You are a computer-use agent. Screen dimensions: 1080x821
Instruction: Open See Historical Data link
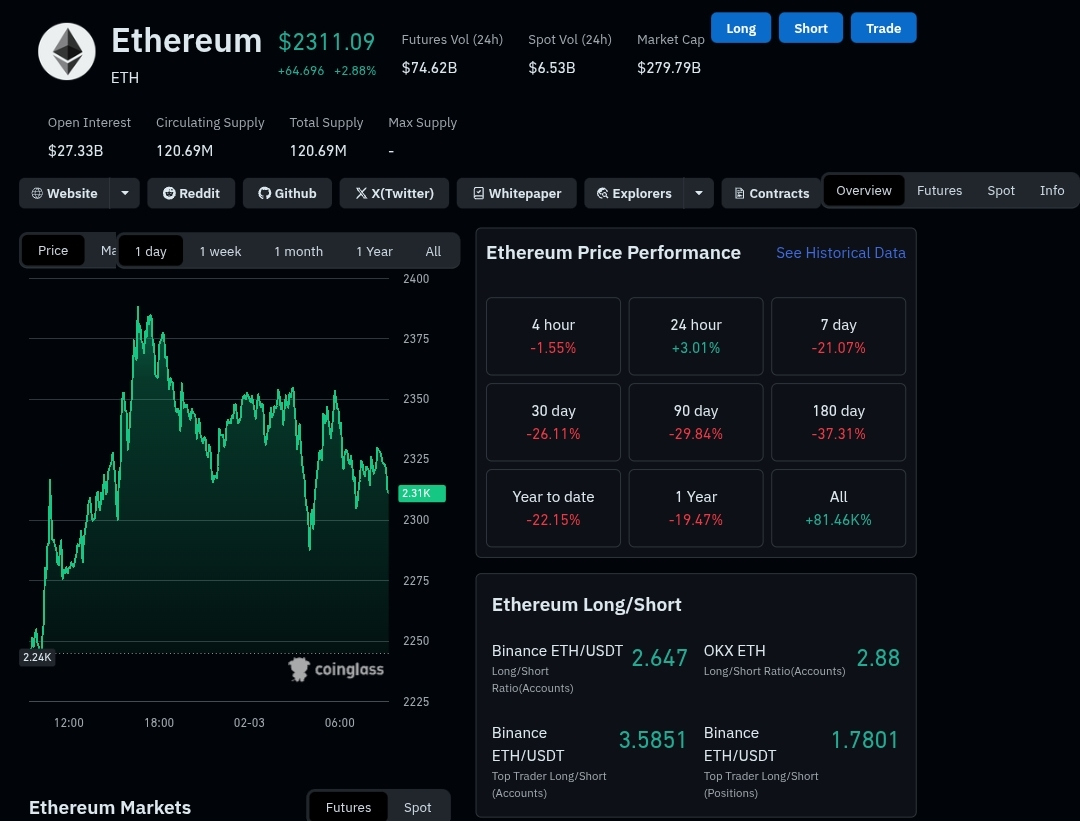(x=840, y=253)
